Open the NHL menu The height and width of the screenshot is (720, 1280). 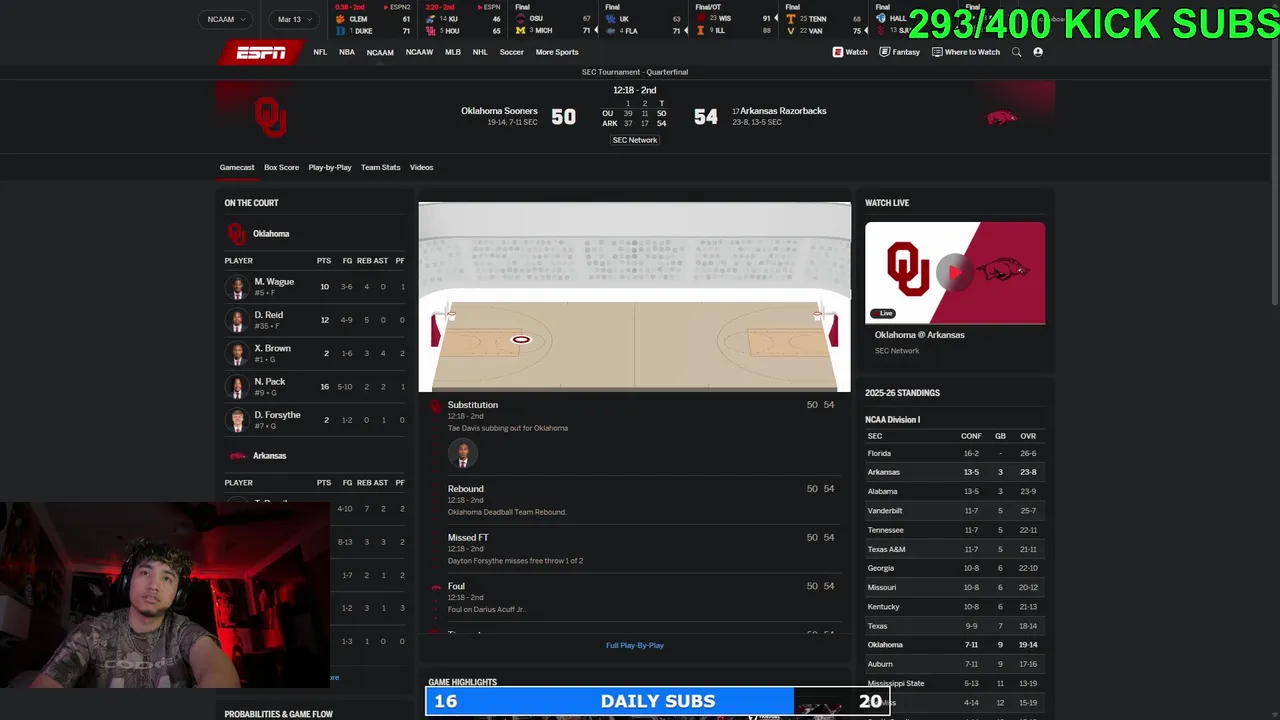(x=480, y=52)
